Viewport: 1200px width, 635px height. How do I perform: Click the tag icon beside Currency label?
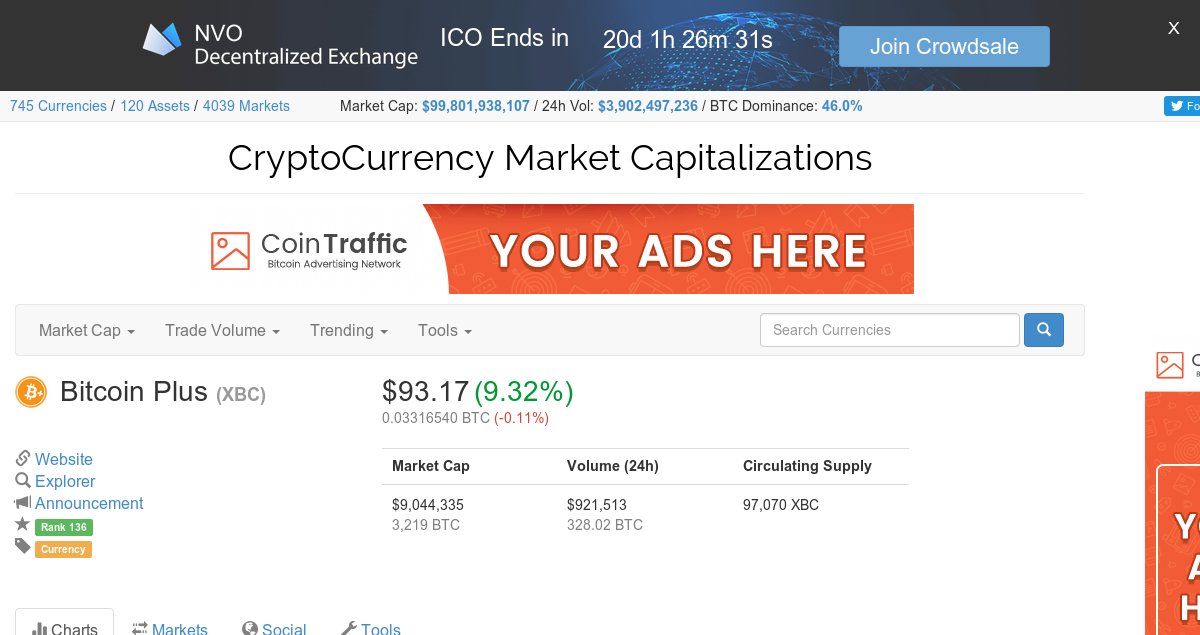pos(23,547)
